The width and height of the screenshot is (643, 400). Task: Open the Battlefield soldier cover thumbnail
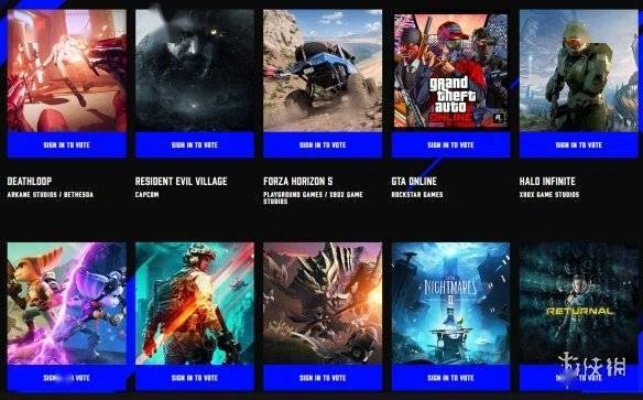click(x=195, y=303)
